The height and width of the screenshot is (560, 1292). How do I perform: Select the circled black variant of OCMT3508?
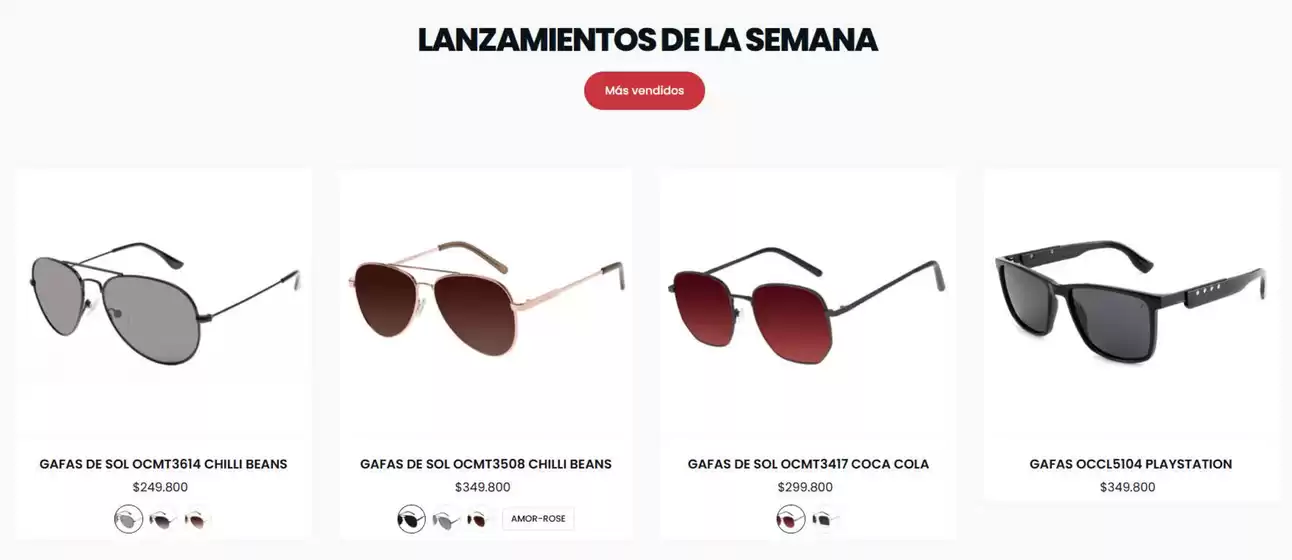pyautogui.click(x=411, y=519)
